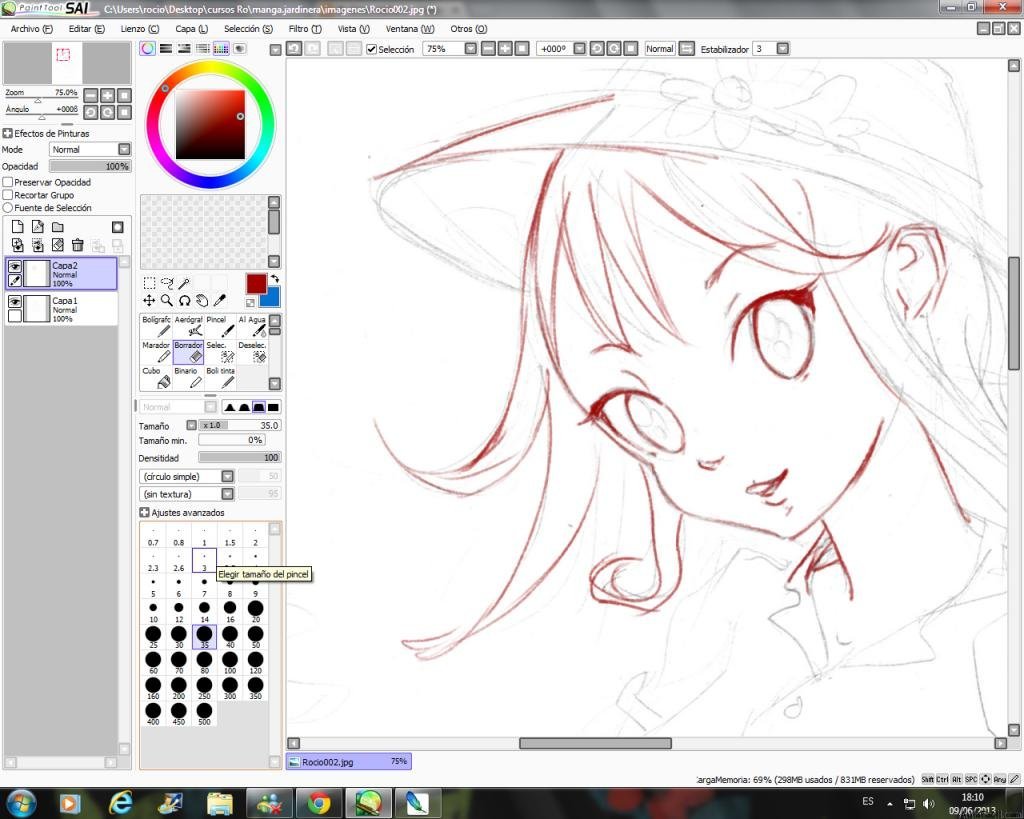Open the círculo simple brush shape dropdown
The image size is (1024, 819).
click(187, 476)
